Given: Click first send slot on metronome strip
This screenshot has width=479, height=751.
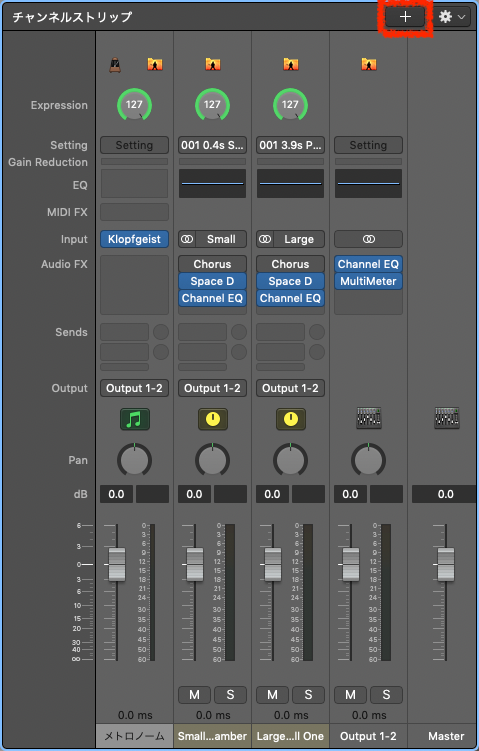Looking at the screenshot, I should coord(125,332).
